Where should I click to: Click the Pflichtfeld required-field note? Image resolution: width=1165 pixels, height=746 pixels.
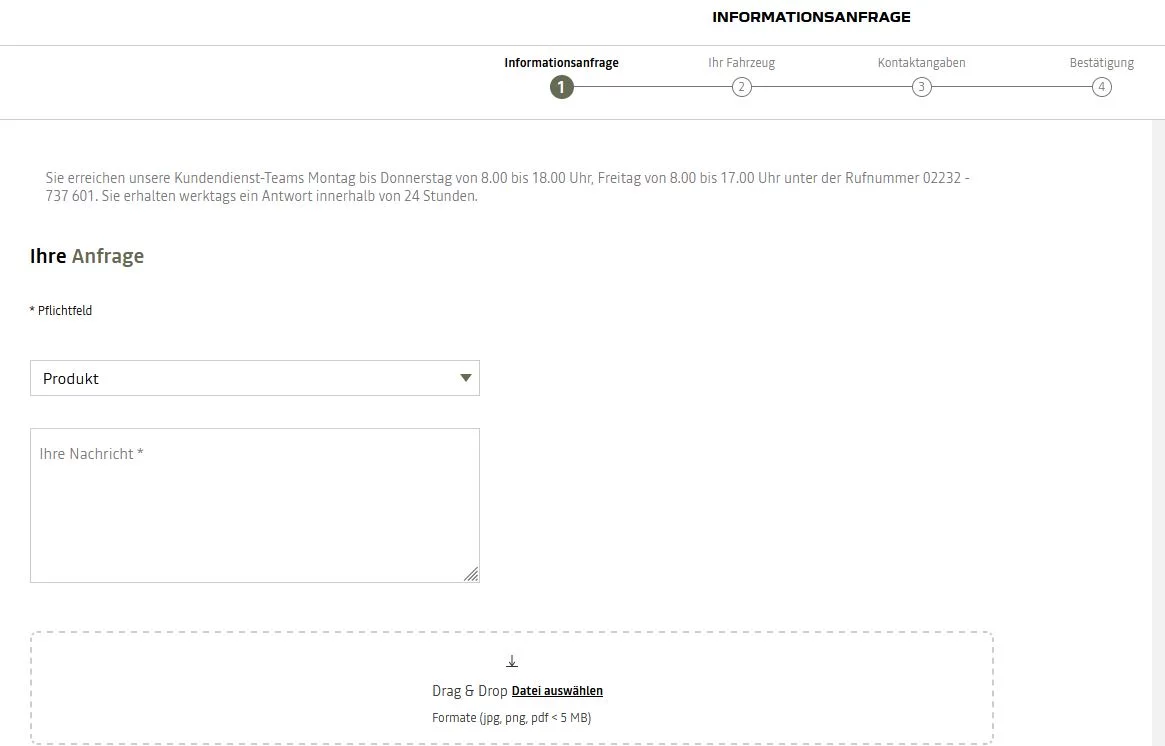click(x=61, y=311)
